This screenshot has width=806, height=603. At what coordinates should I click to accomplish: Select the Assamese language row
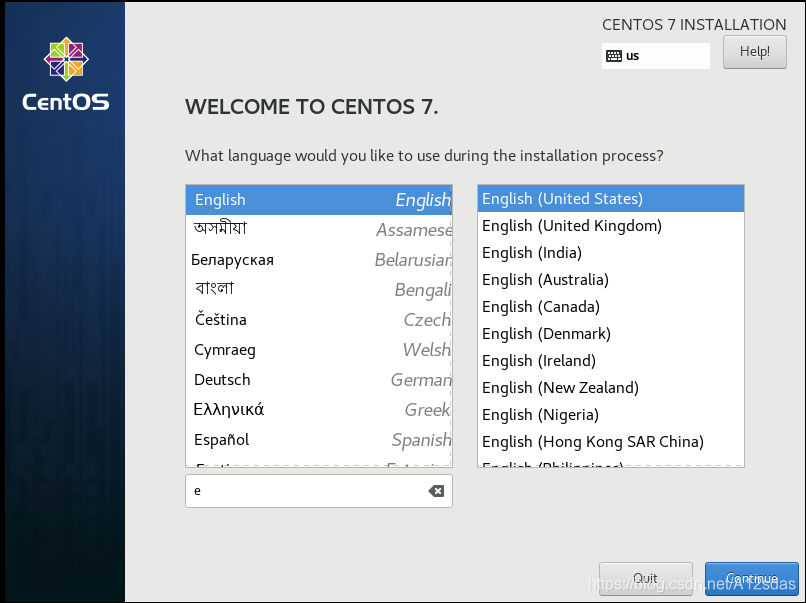[x=319, y=229]
